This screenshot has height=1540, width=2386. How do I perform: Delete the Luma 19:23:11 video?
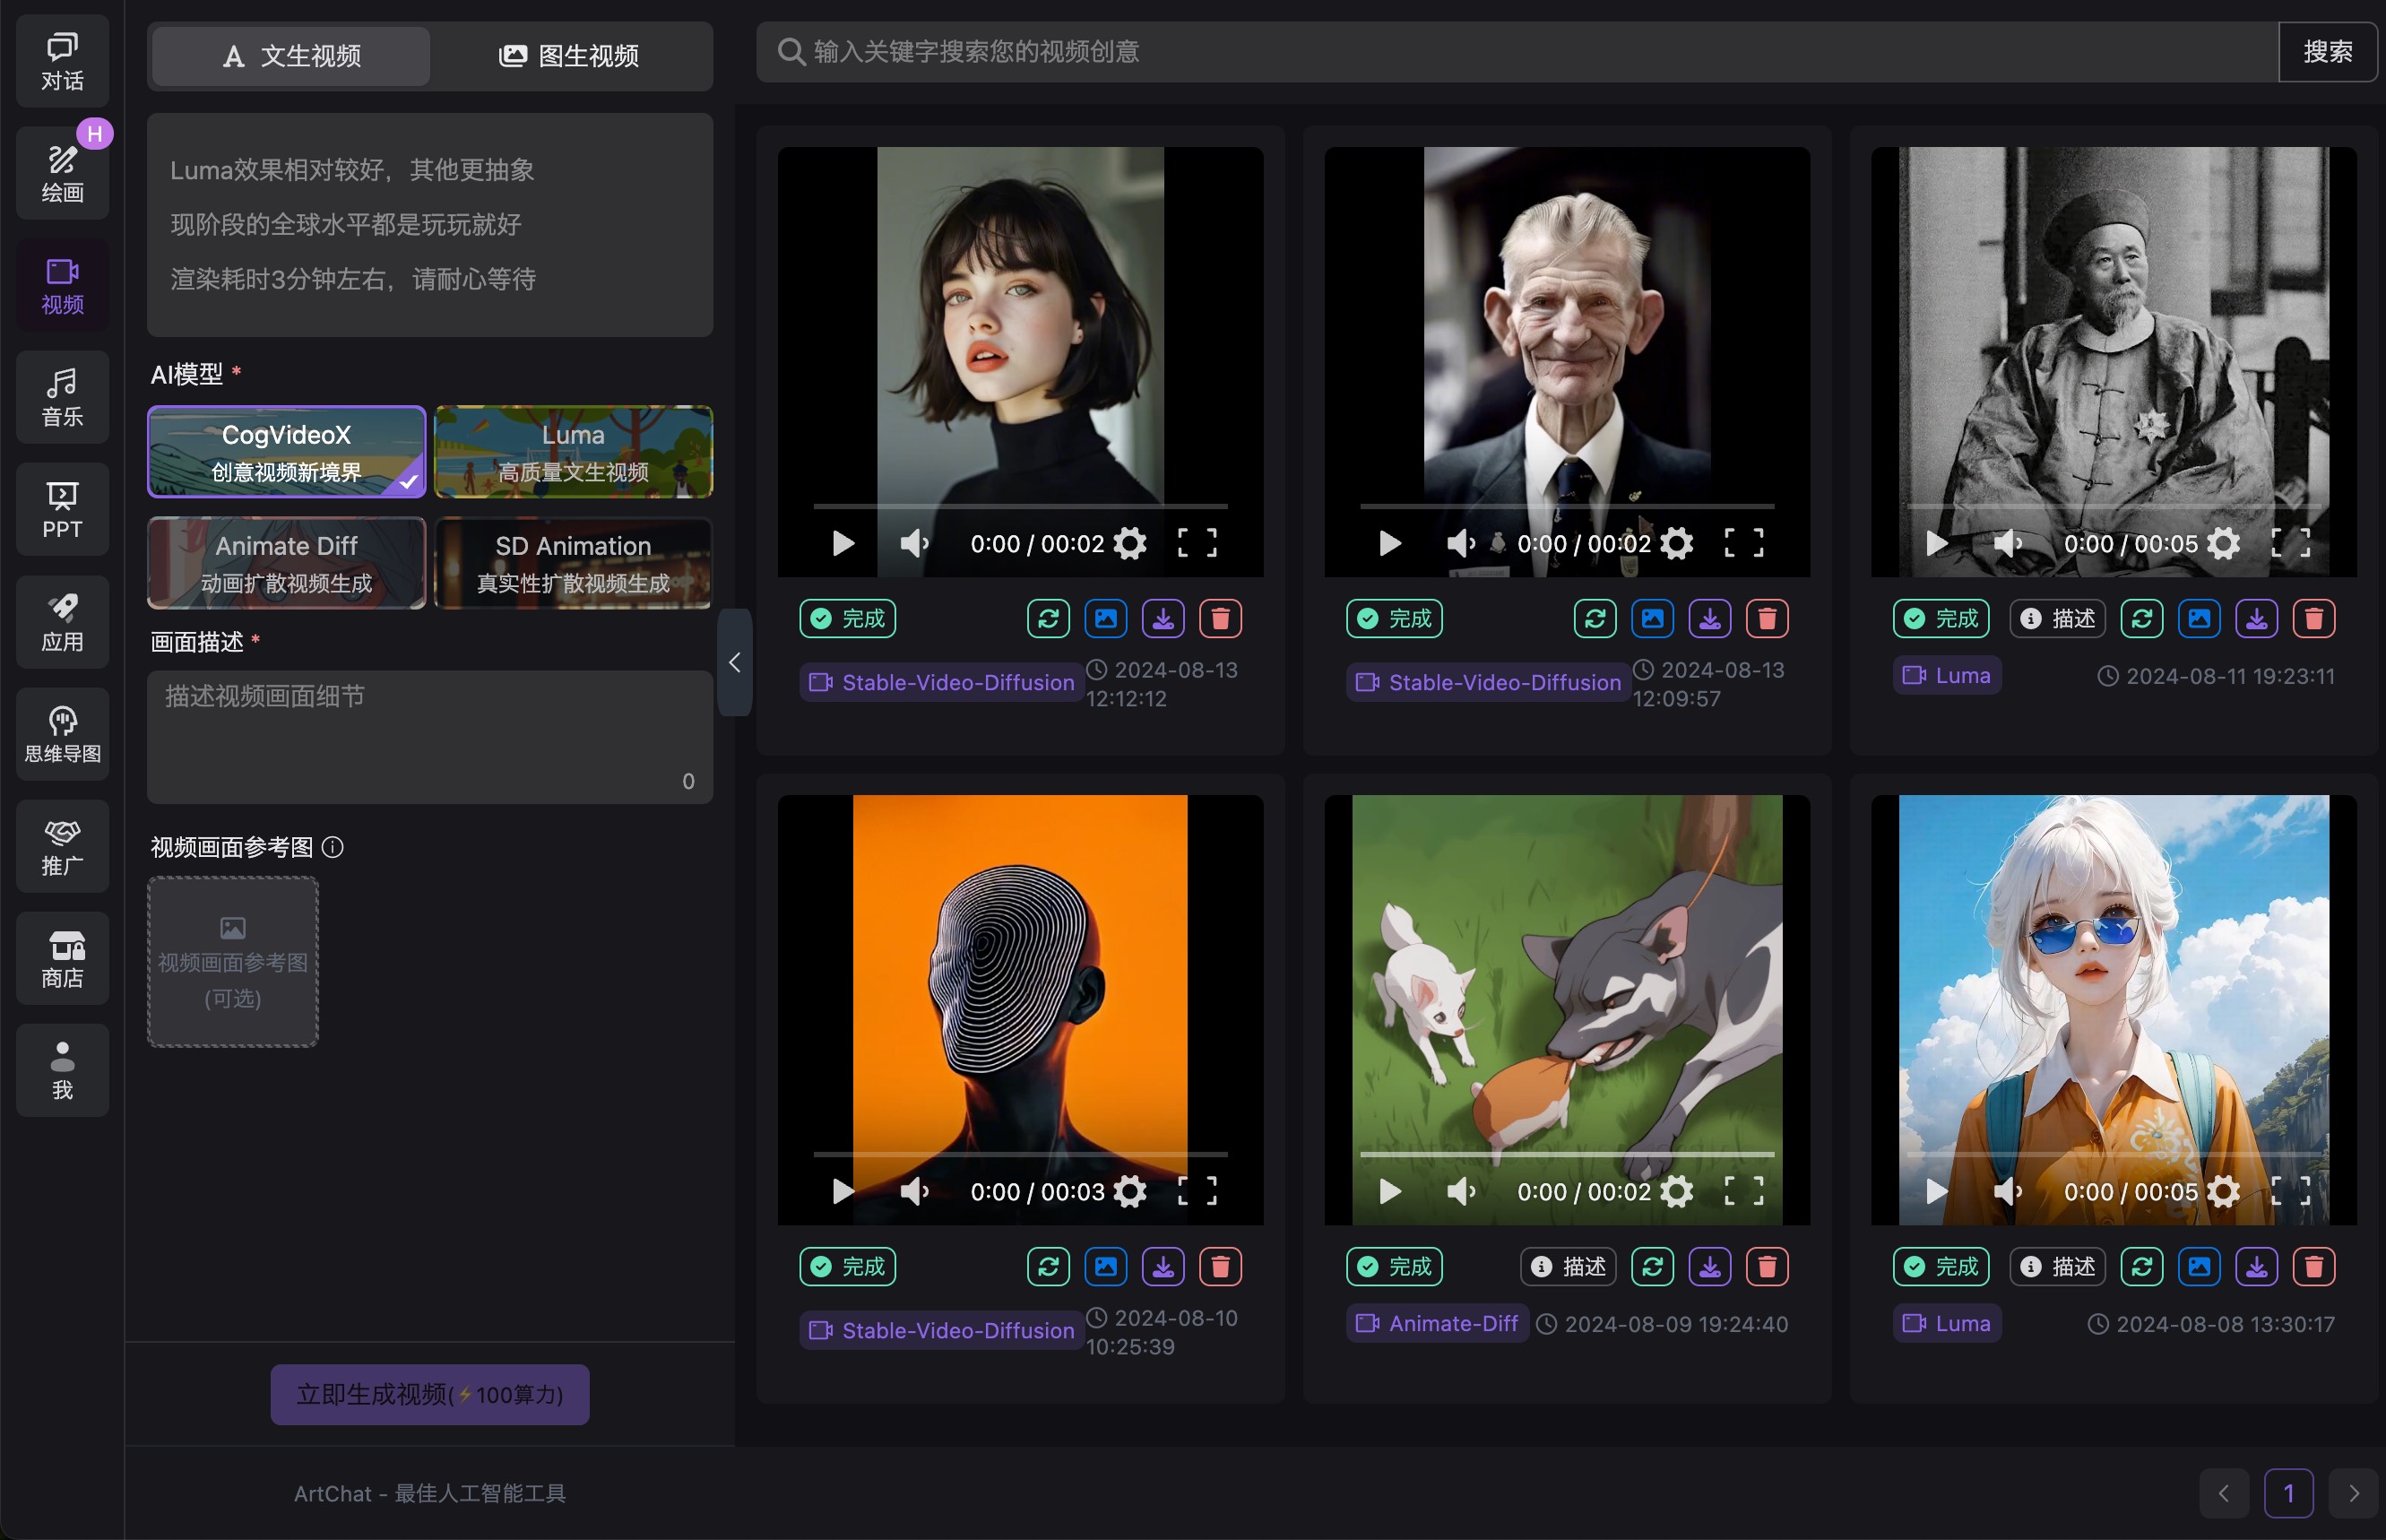click(2314, 618)
